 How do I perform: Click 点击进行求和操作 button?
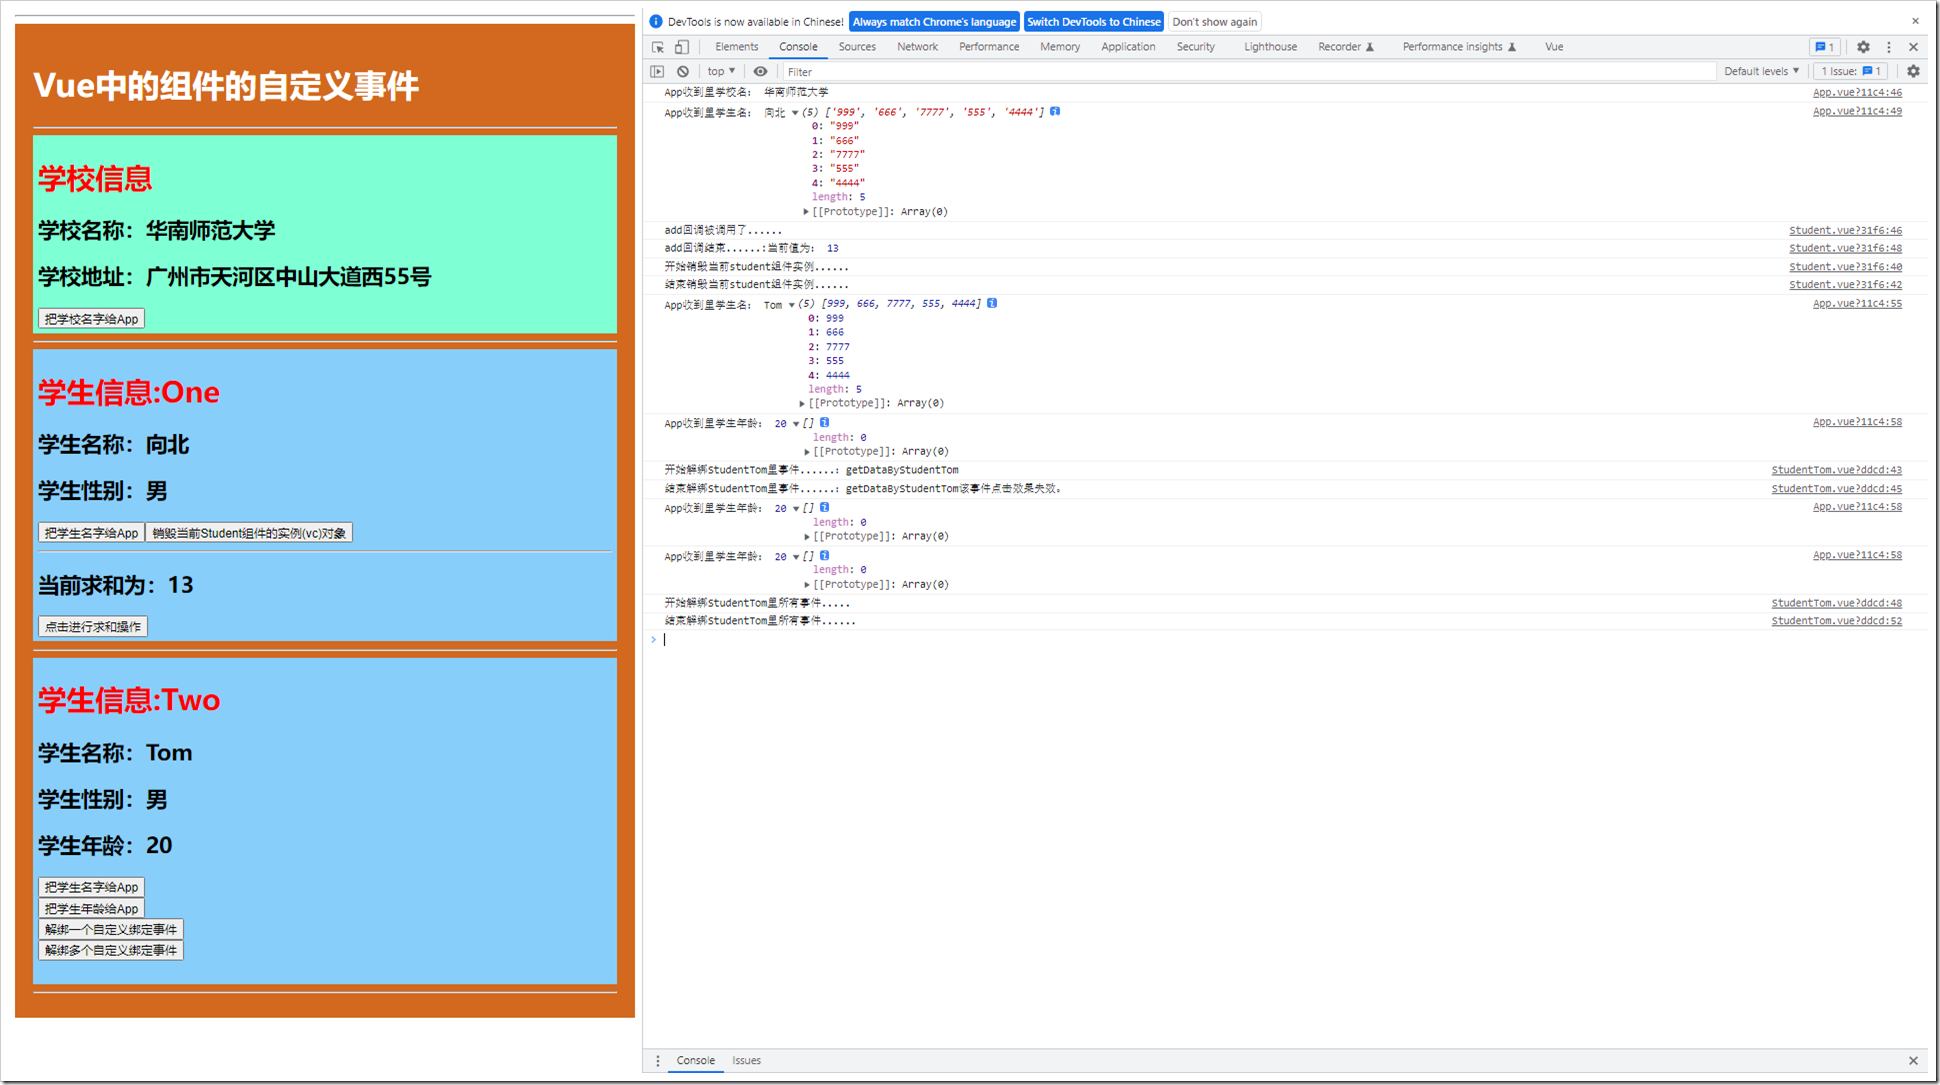93,625
